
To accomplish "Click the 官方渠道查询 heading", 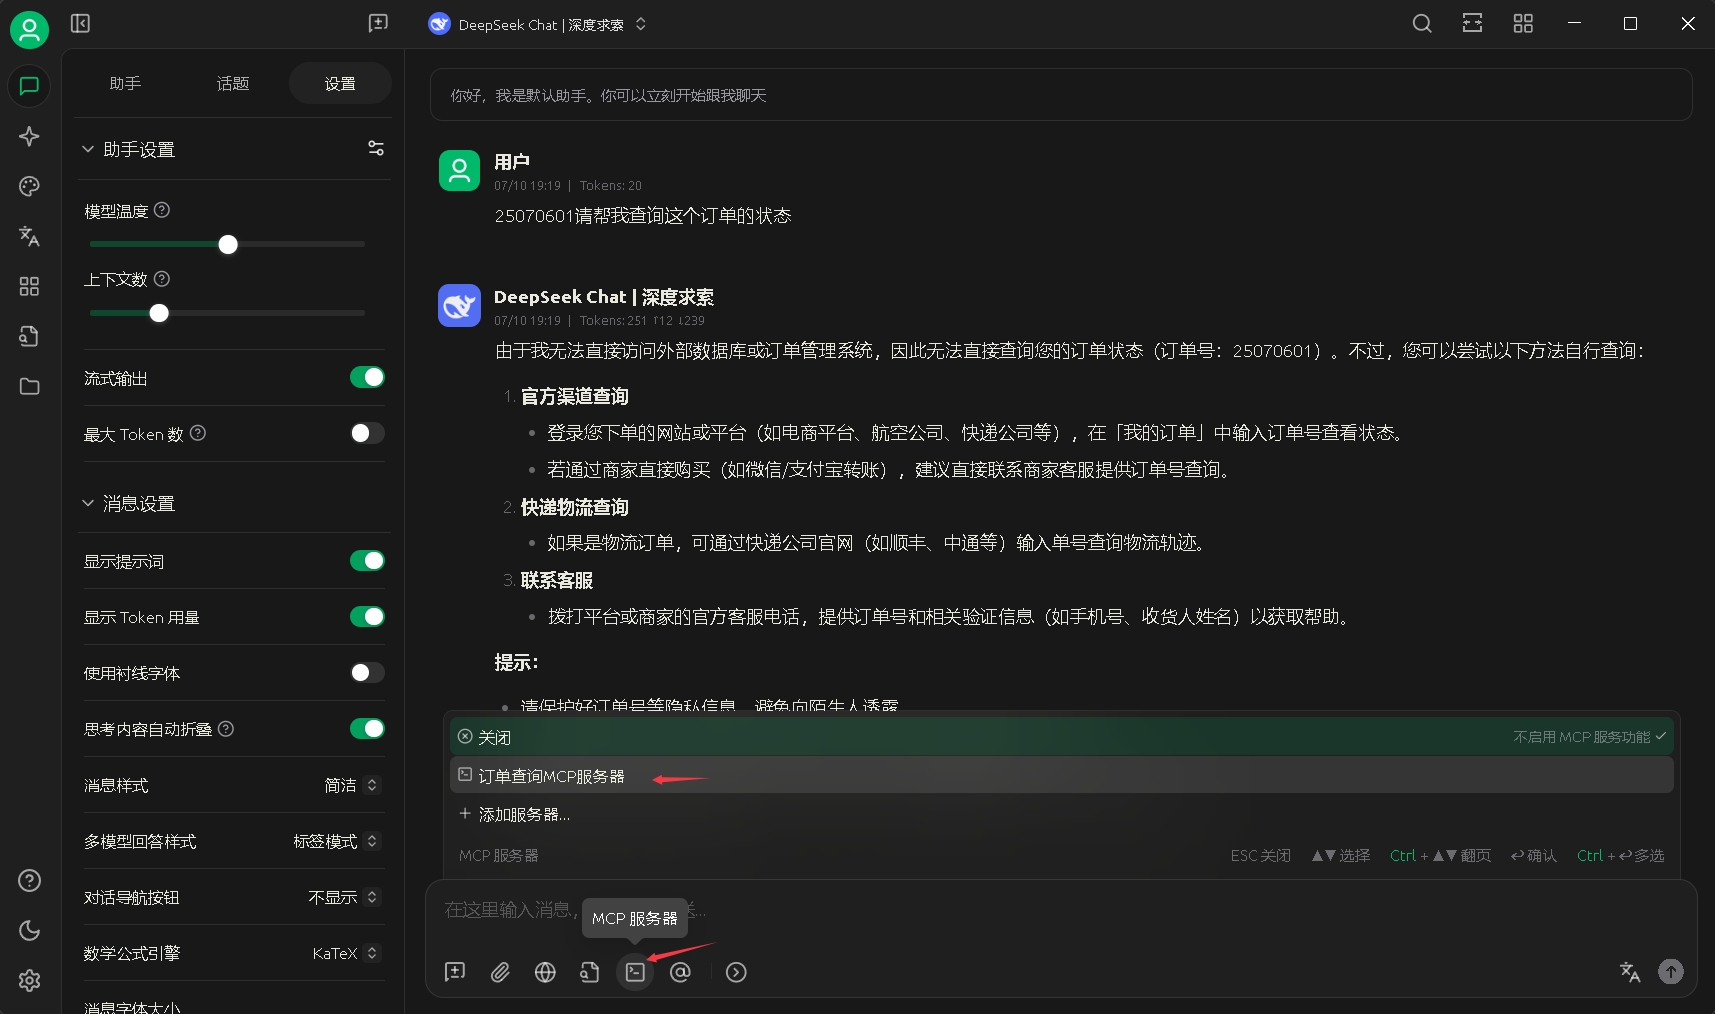I will [x=575, y=397].
